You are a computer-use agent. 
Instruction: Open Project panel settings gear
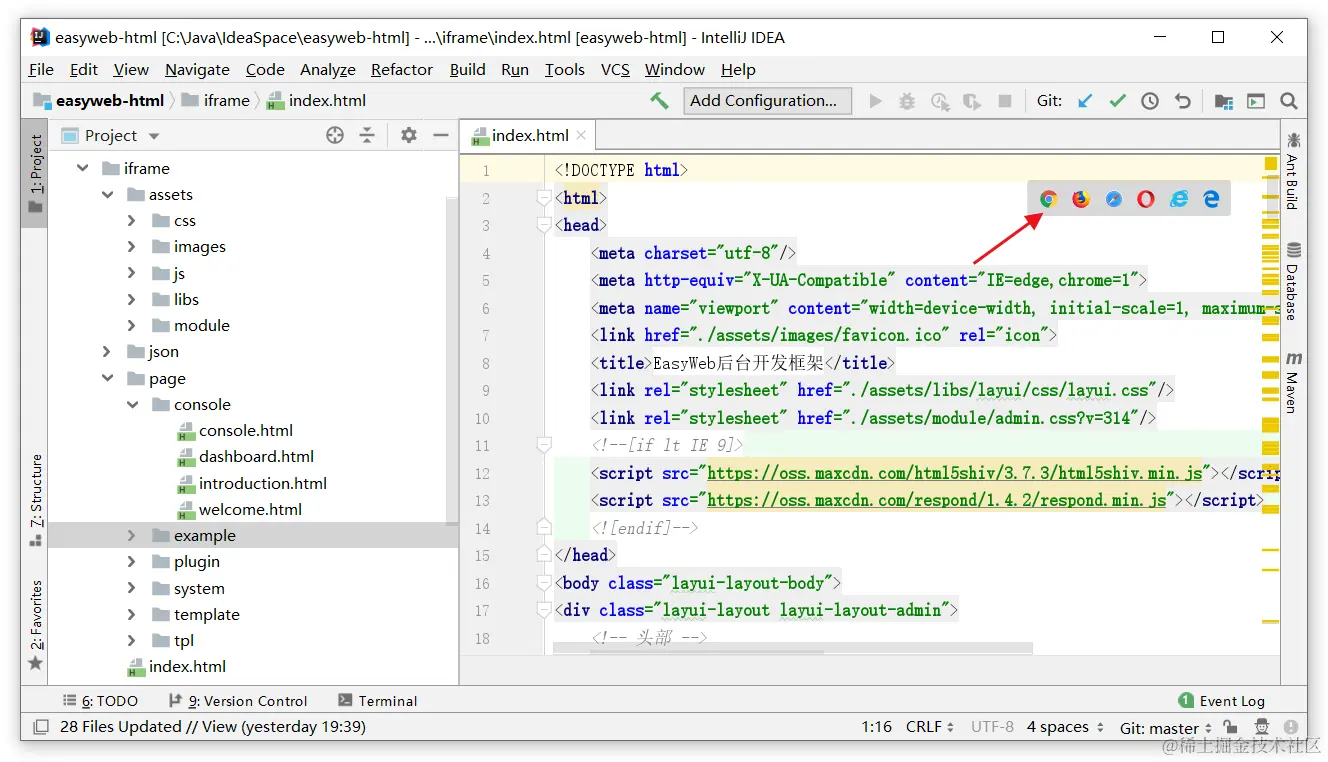coord(408,135)
